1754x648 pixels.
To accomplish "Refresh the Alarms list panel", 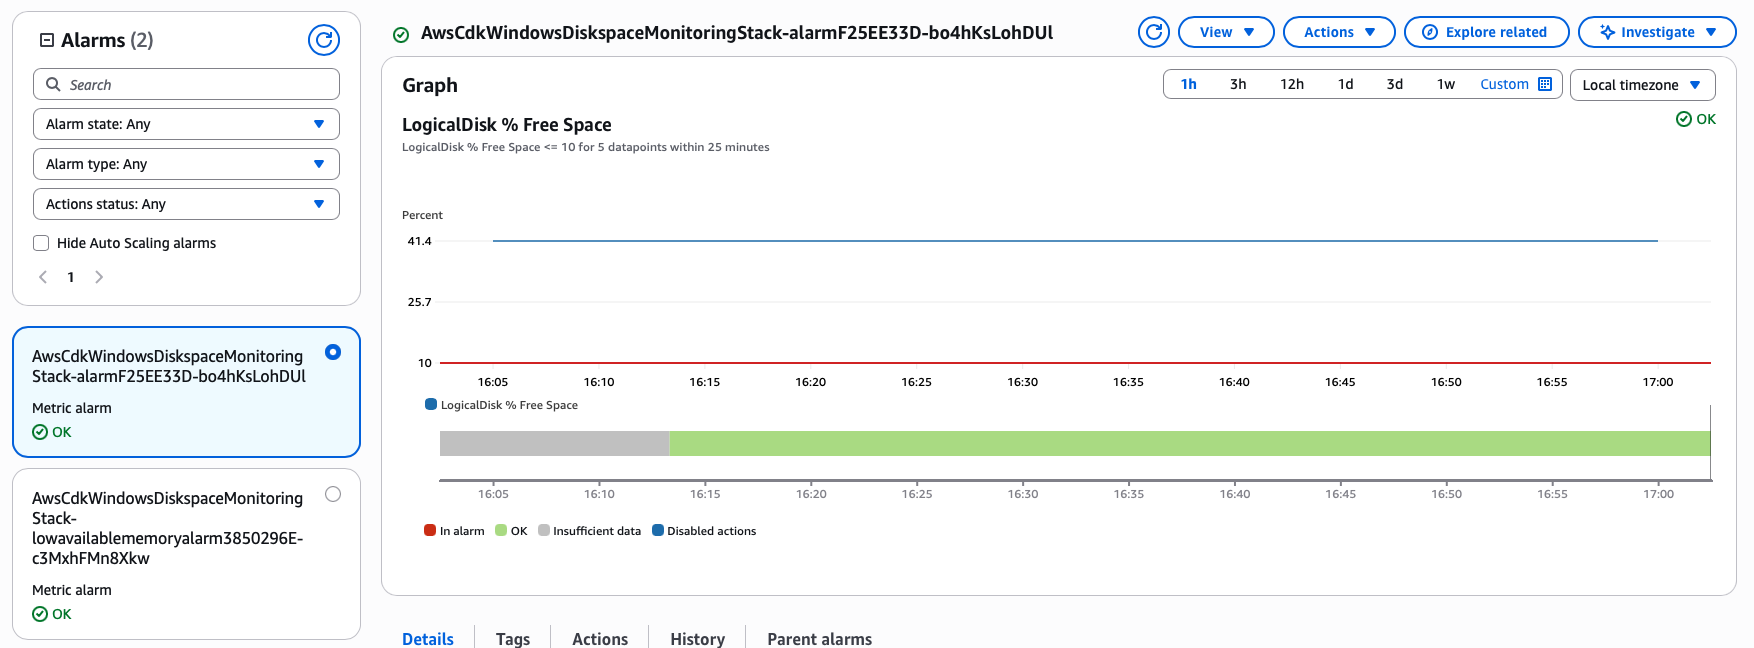I will point(323,40).
